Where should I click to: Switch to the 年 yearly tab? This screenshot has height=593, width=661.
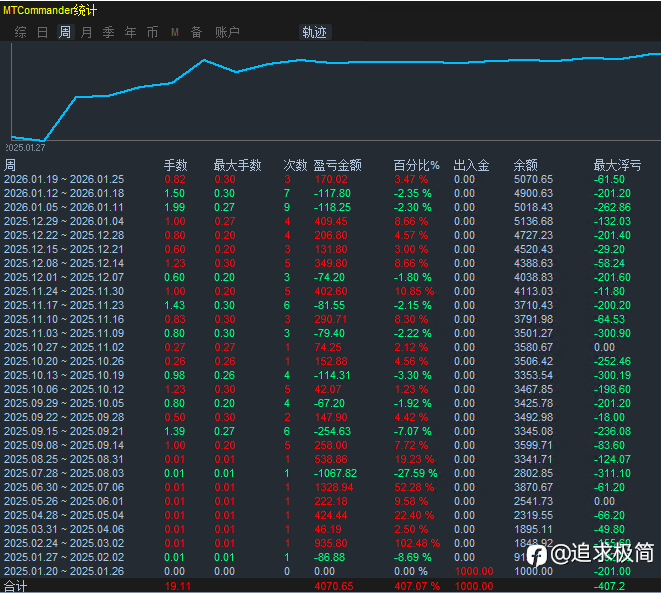[131, 32]
